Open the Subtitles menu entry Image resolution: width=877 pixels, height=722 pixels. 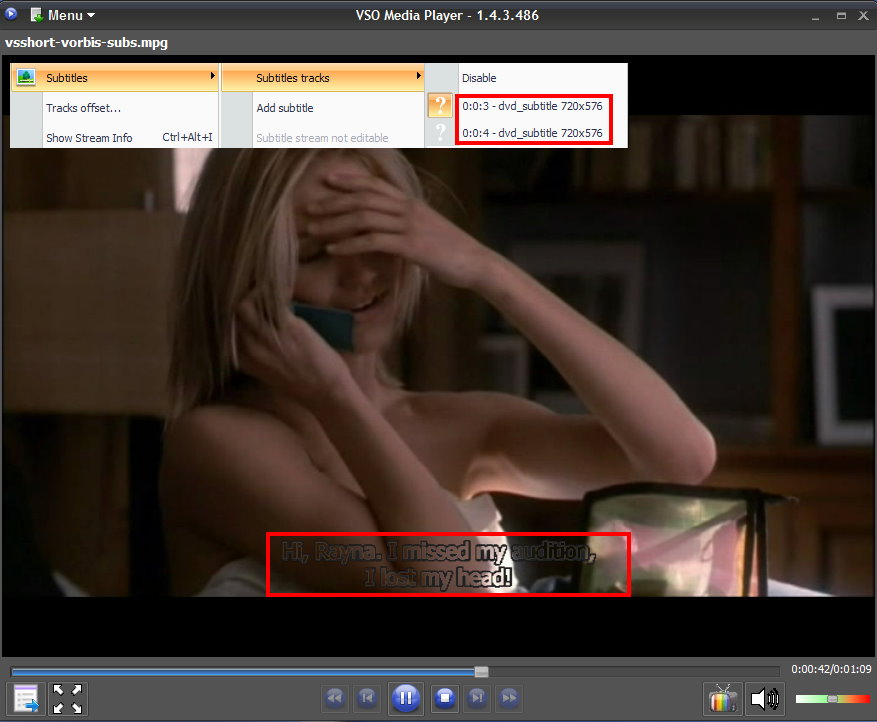click(x=114, y=78)
